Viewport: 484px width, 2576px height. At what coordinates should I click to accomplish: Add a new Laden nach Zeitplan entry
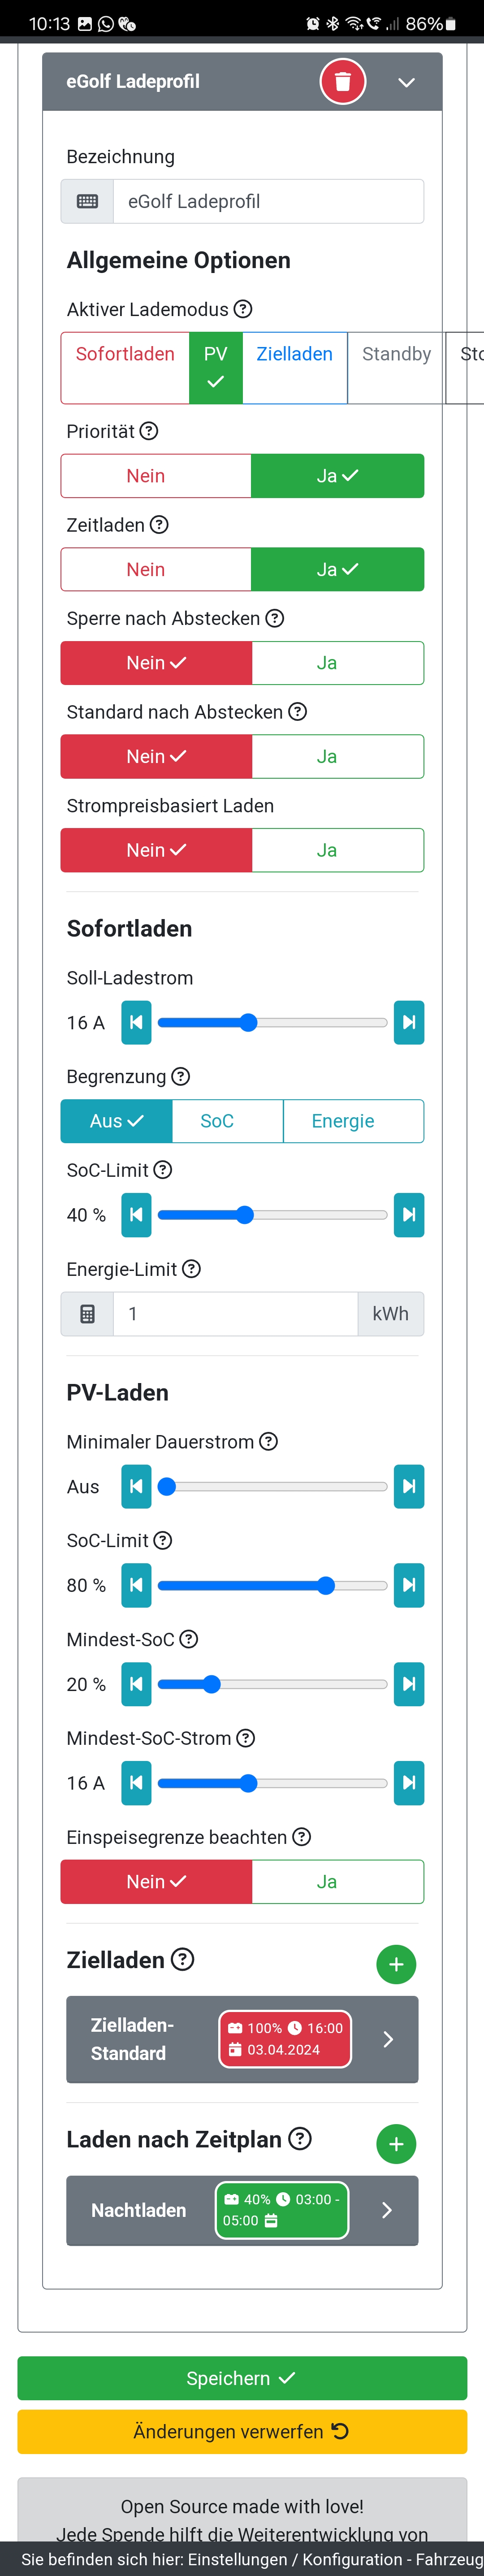pos(396,2144)
